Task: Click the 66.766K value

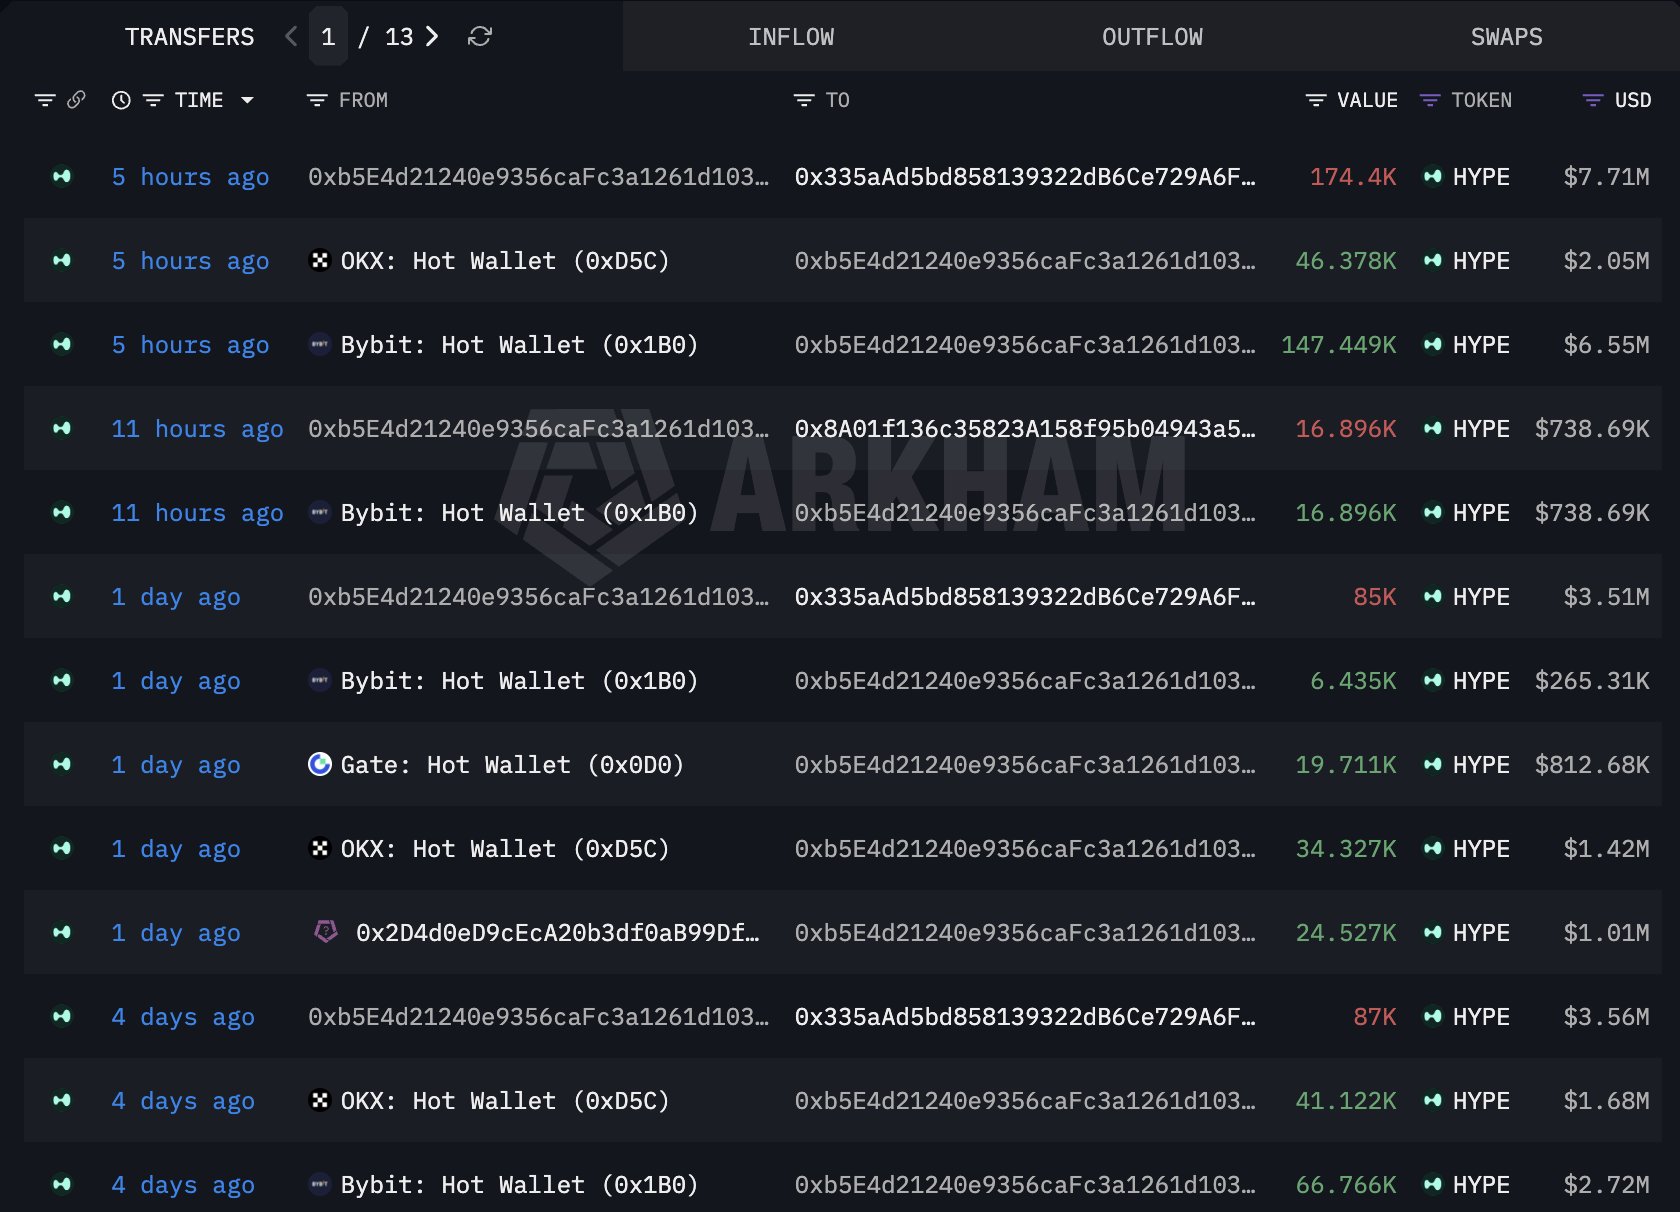Action: pyautogui.click(x=1346, y=1185)
